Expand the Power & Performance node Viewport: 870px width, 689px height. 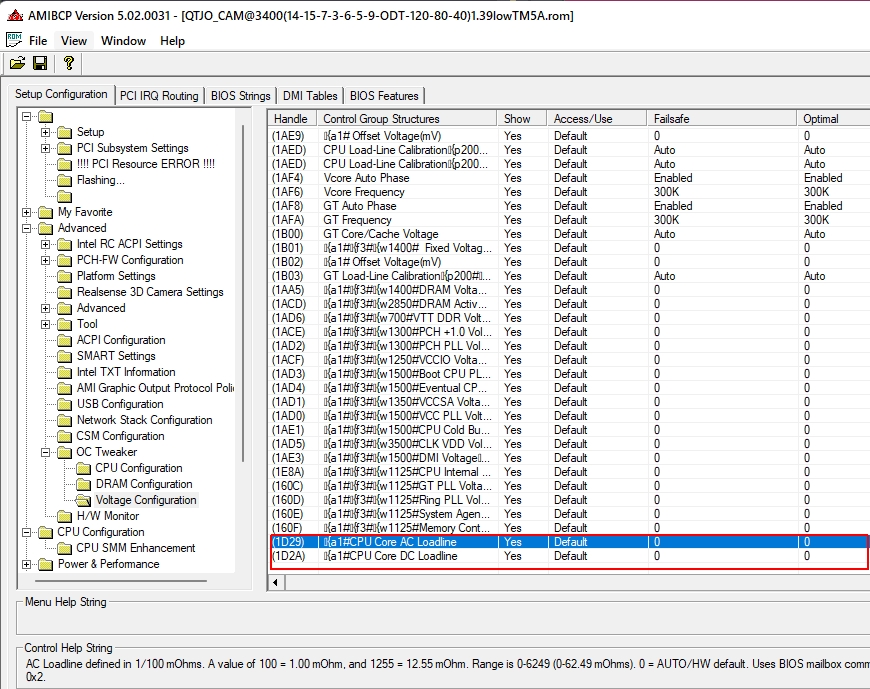point(27,564)
